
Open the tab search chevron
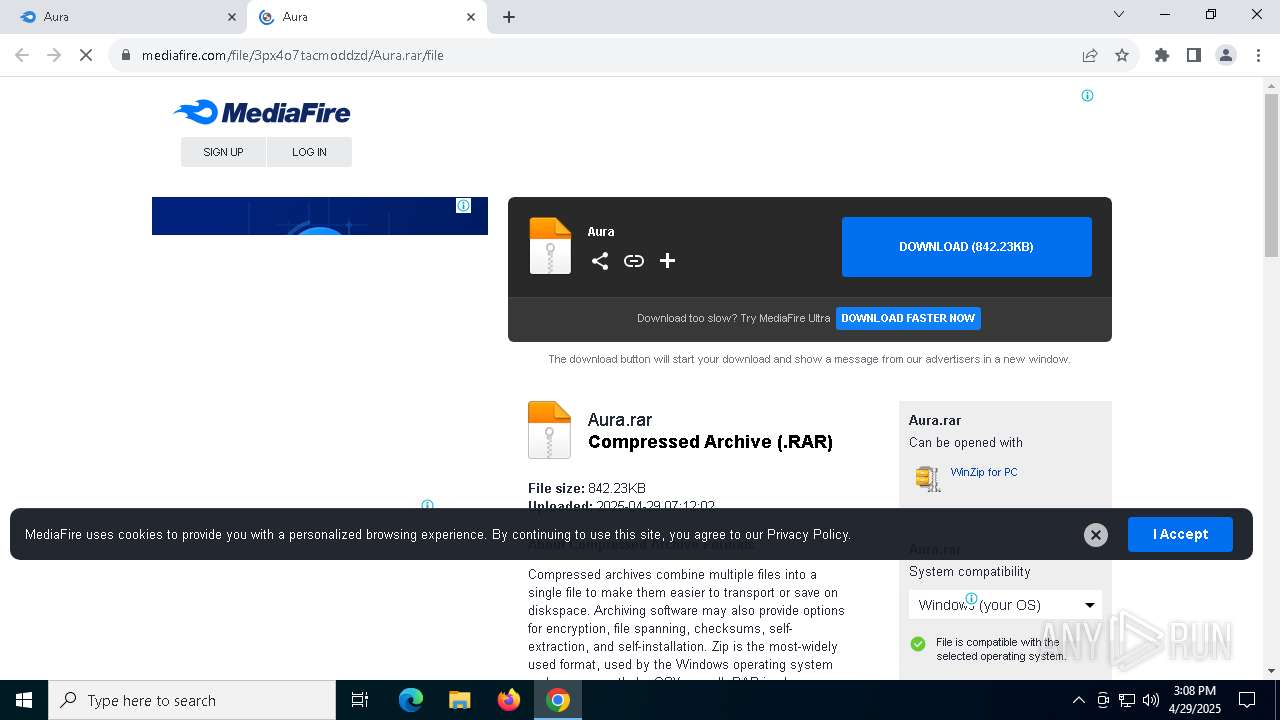pyautogui.click(x=1119, y=14)
